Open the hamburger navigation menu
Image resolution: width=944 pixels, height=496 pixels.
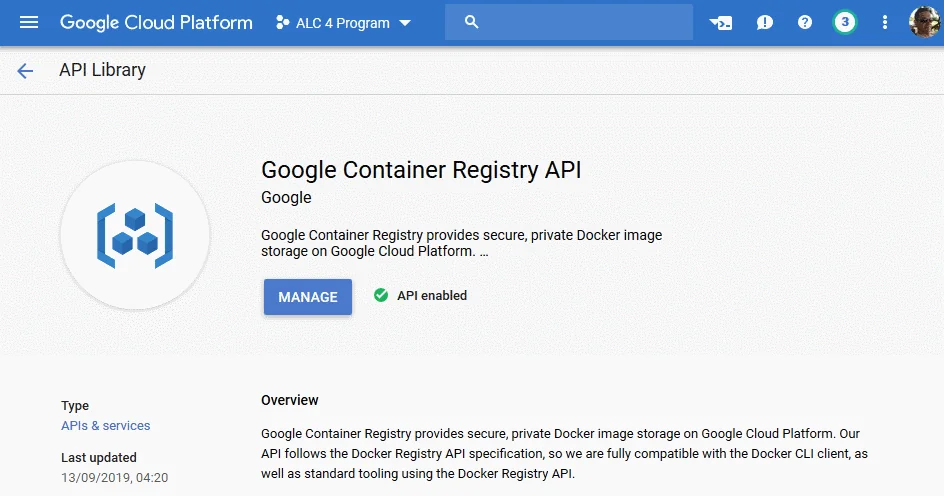[x=29, y=22]
